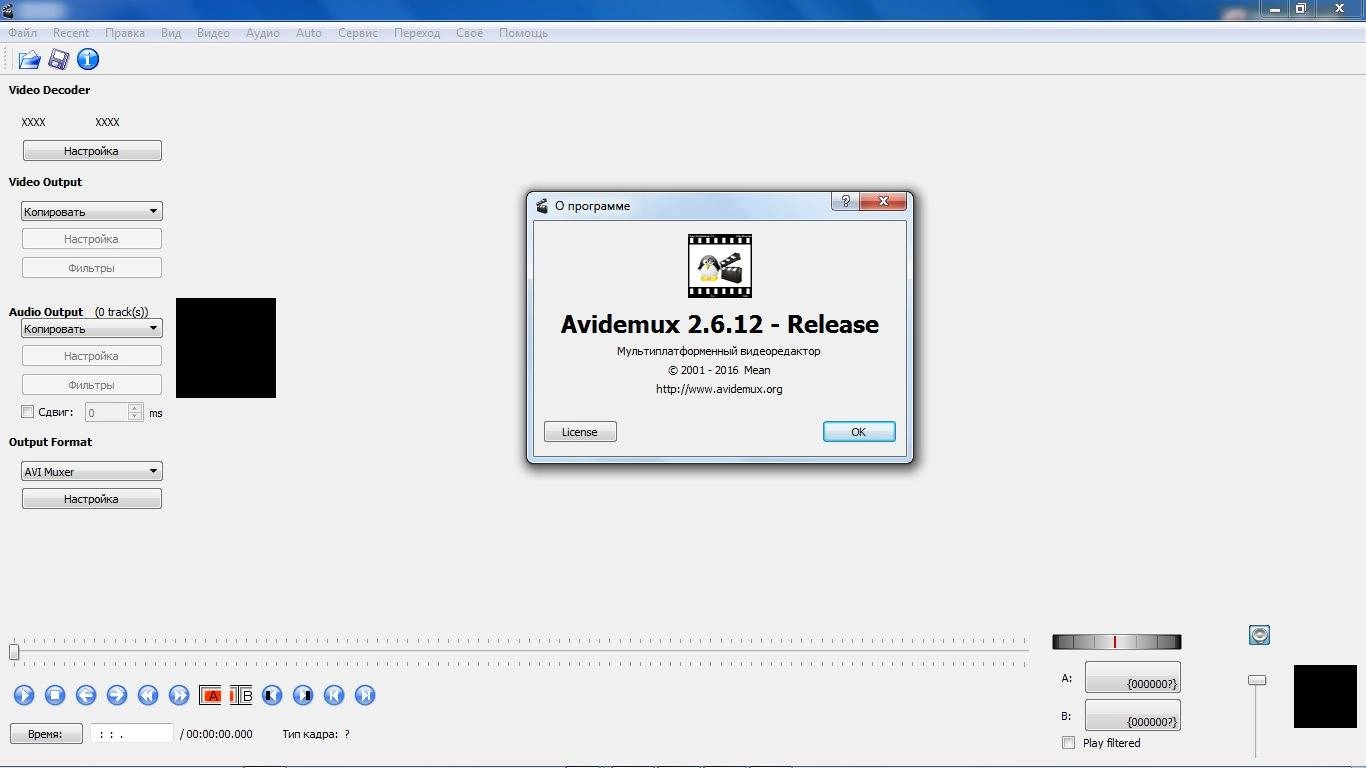This screenshot has width=1366, height=768.
Task: Open the Своё menu
Action: 469,33
